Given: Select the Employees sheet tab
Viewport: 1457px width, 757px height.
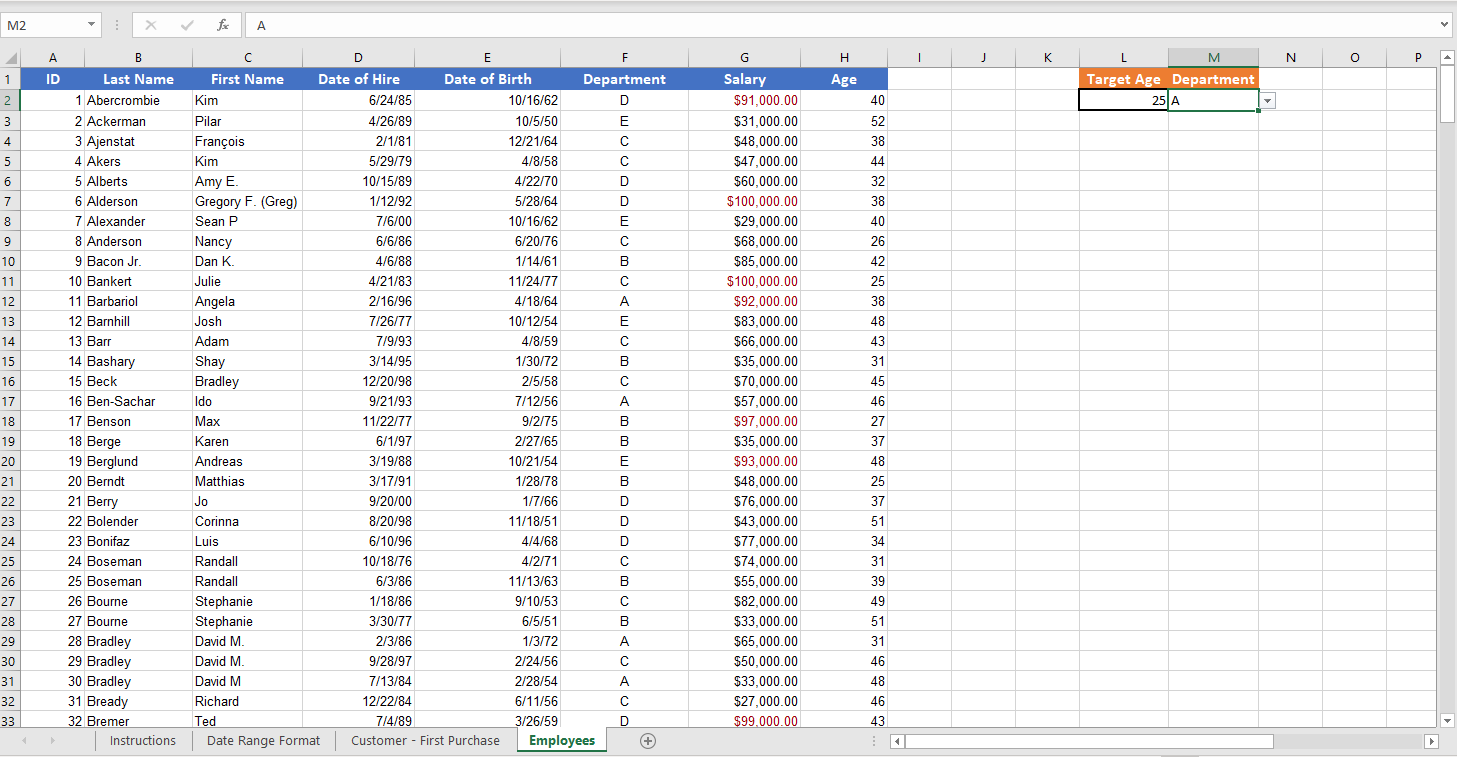Looking at the screenshot, I should [x=561, y=740].
